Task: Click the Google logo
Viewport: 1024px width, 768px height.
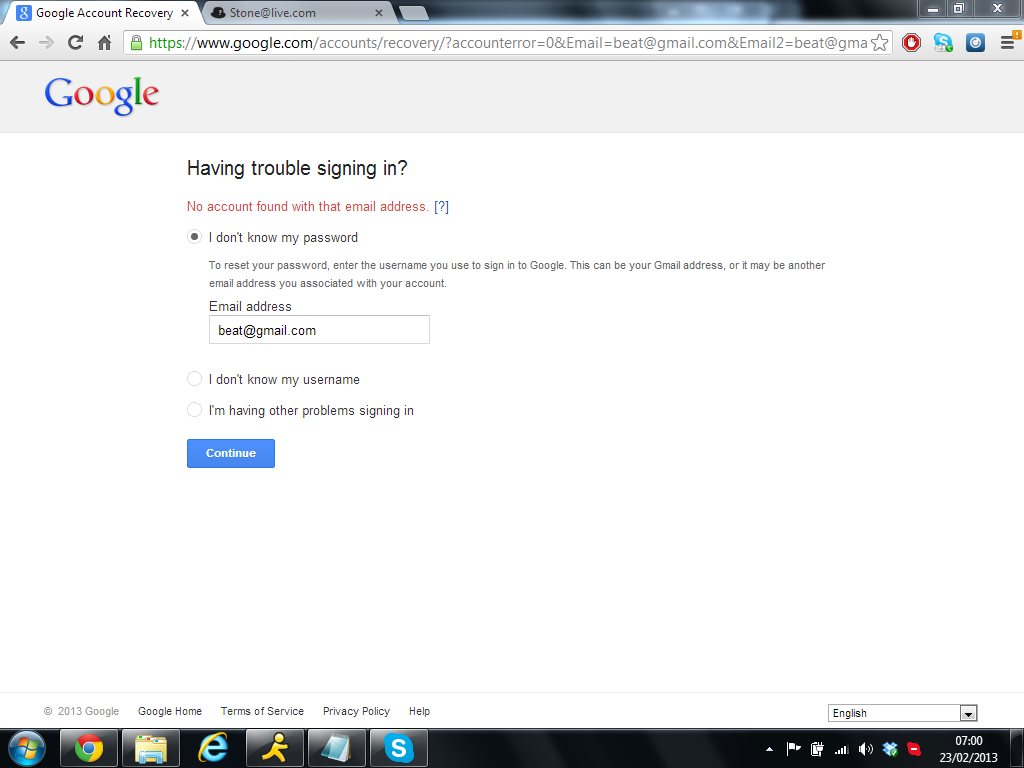Action: pos(102,95)
